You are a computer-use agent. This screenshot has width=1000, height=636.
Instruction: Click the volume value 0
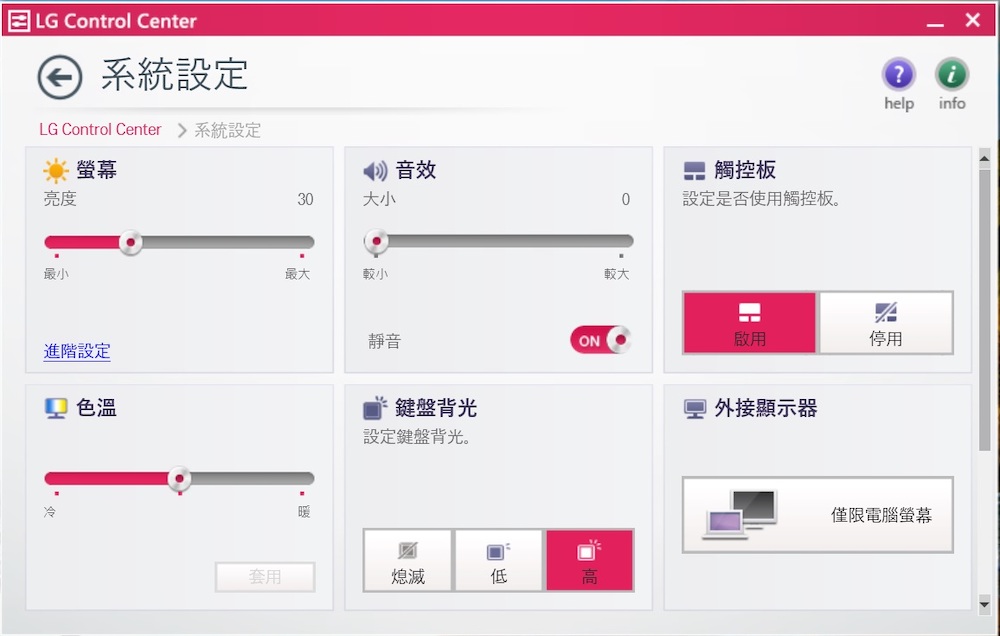click(x=626, y=200)
